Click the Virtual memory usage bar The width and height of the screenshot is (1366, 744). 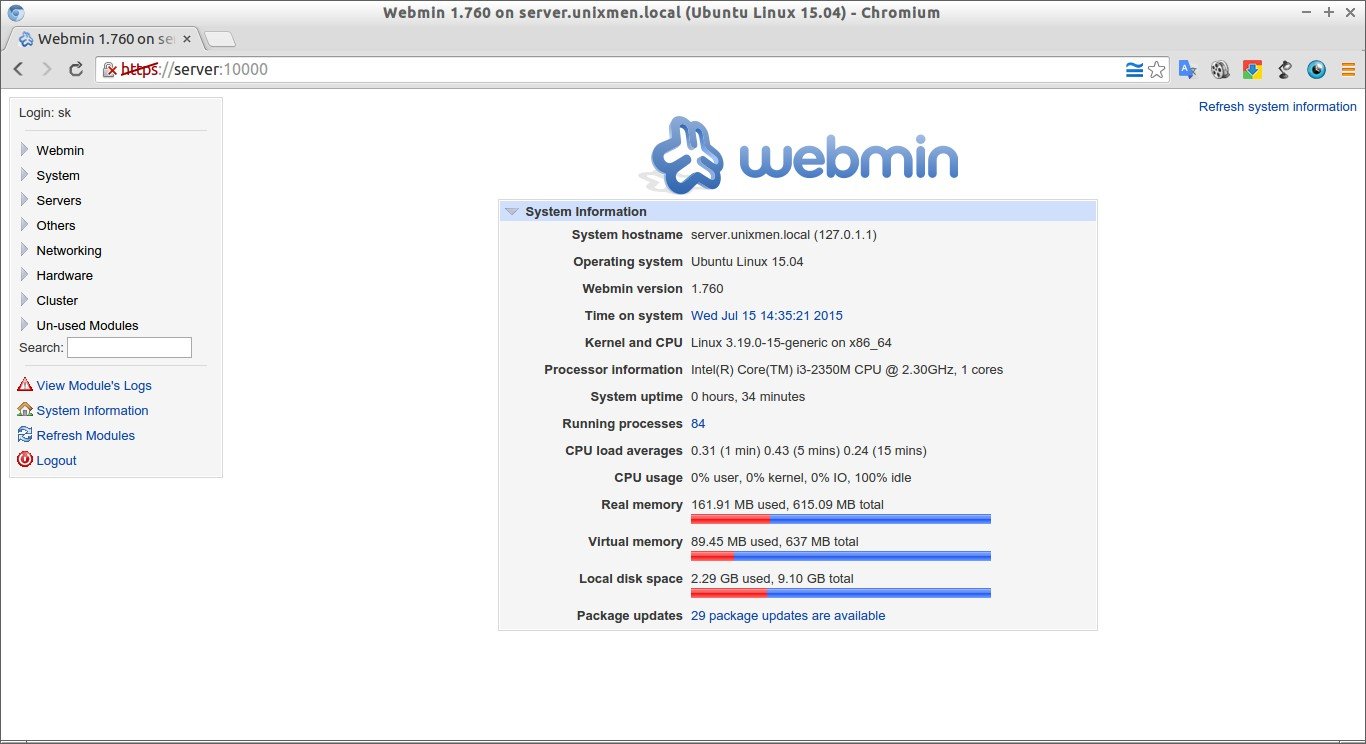841,556
